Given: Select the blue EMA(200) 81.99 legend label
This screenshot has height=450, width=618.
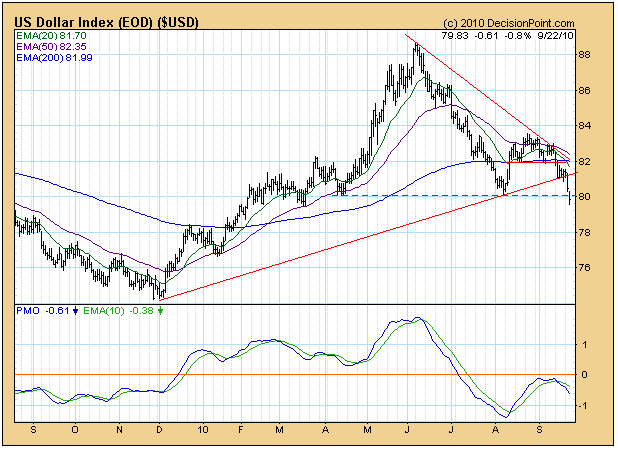Looking at the screenshot, I should [x=53, y=58].
